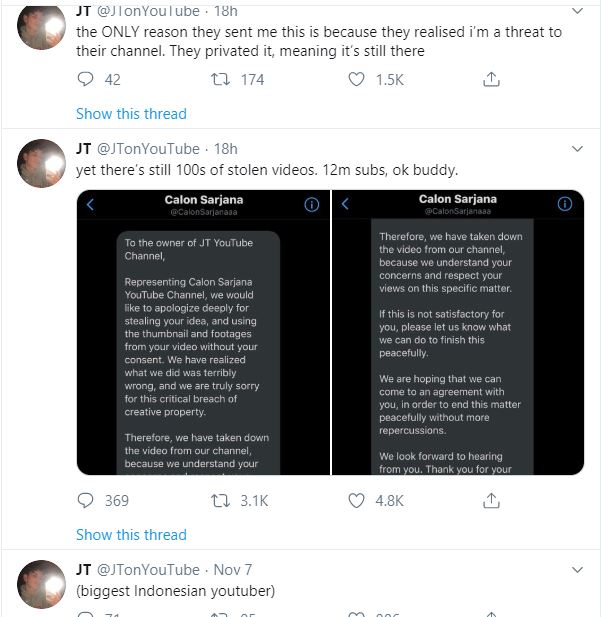Open the left Calon Sarjana message screenshot
601x617 pixels.
203,333
